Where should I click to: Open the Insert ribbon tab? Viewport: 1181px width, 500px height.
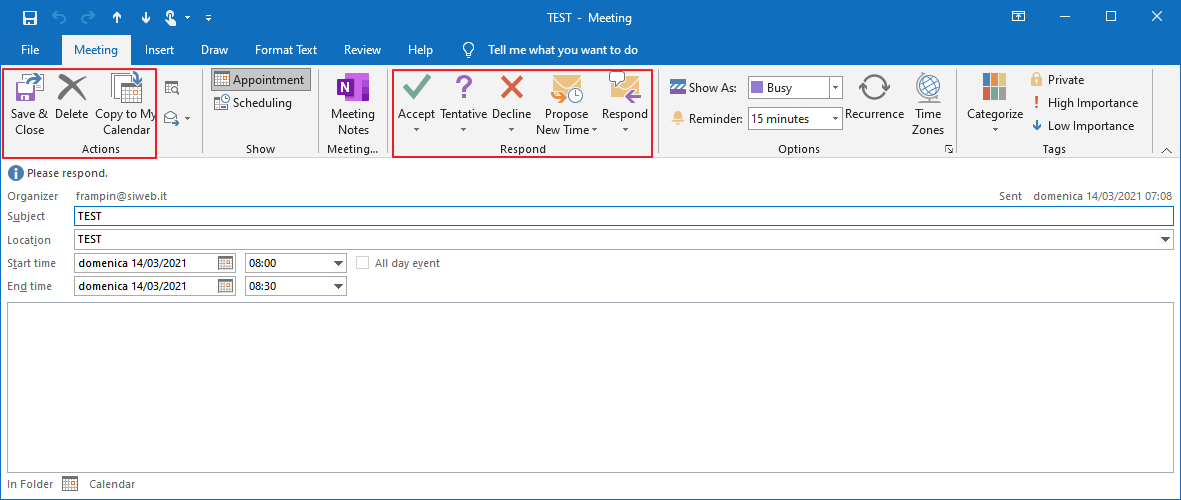(x=159, y=50)
